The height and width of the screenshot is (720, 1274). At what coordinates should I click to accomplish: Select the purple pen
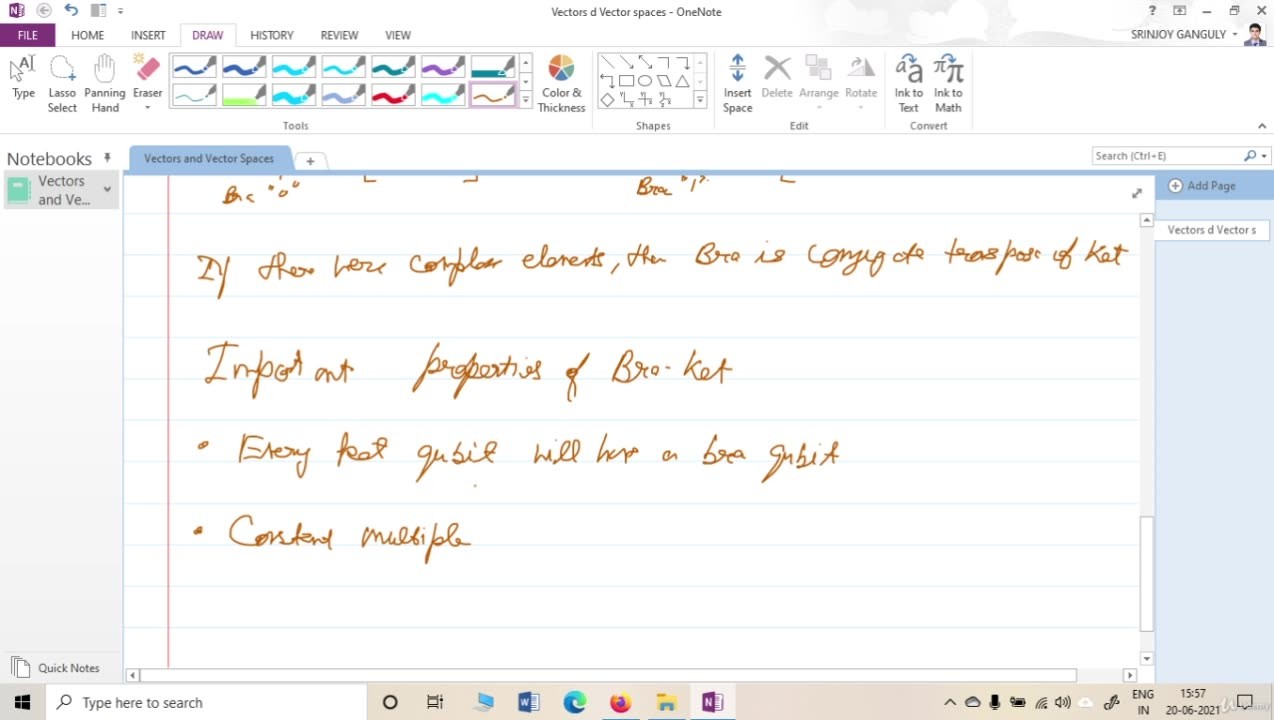(x=443, y=68)
